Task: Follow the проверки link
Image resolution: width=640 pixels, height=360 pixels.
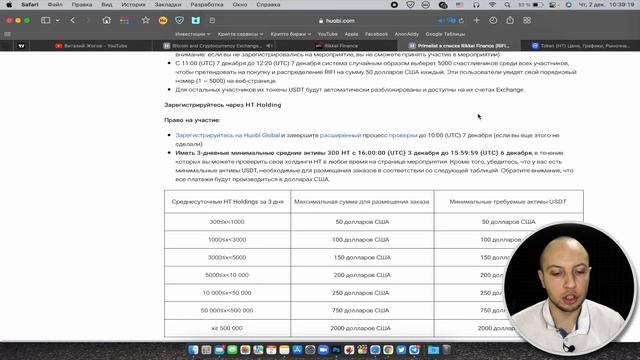Action: click(403, 135)
